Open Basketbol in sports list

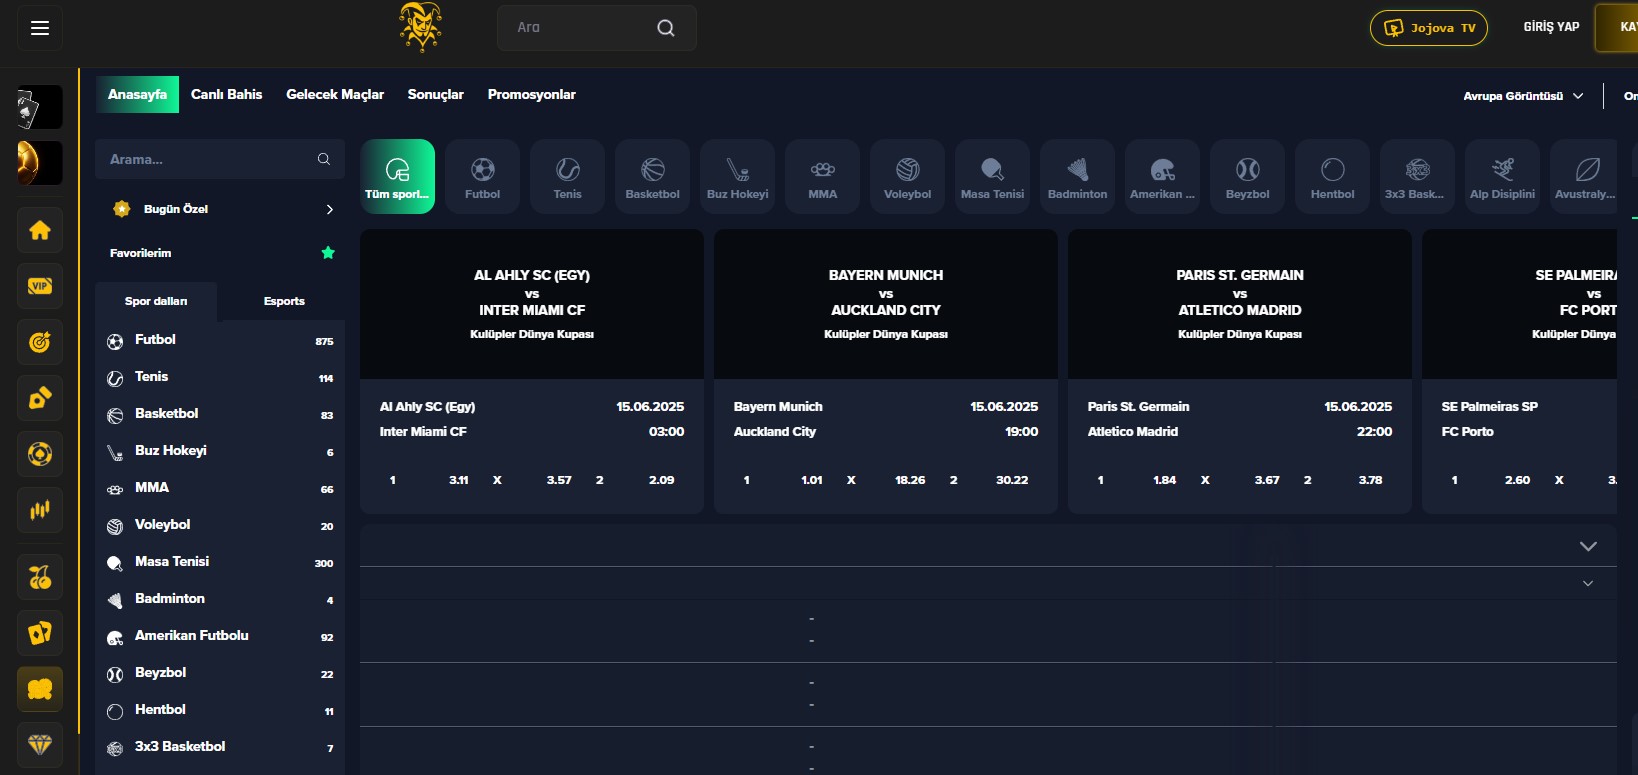pos(220,414)
